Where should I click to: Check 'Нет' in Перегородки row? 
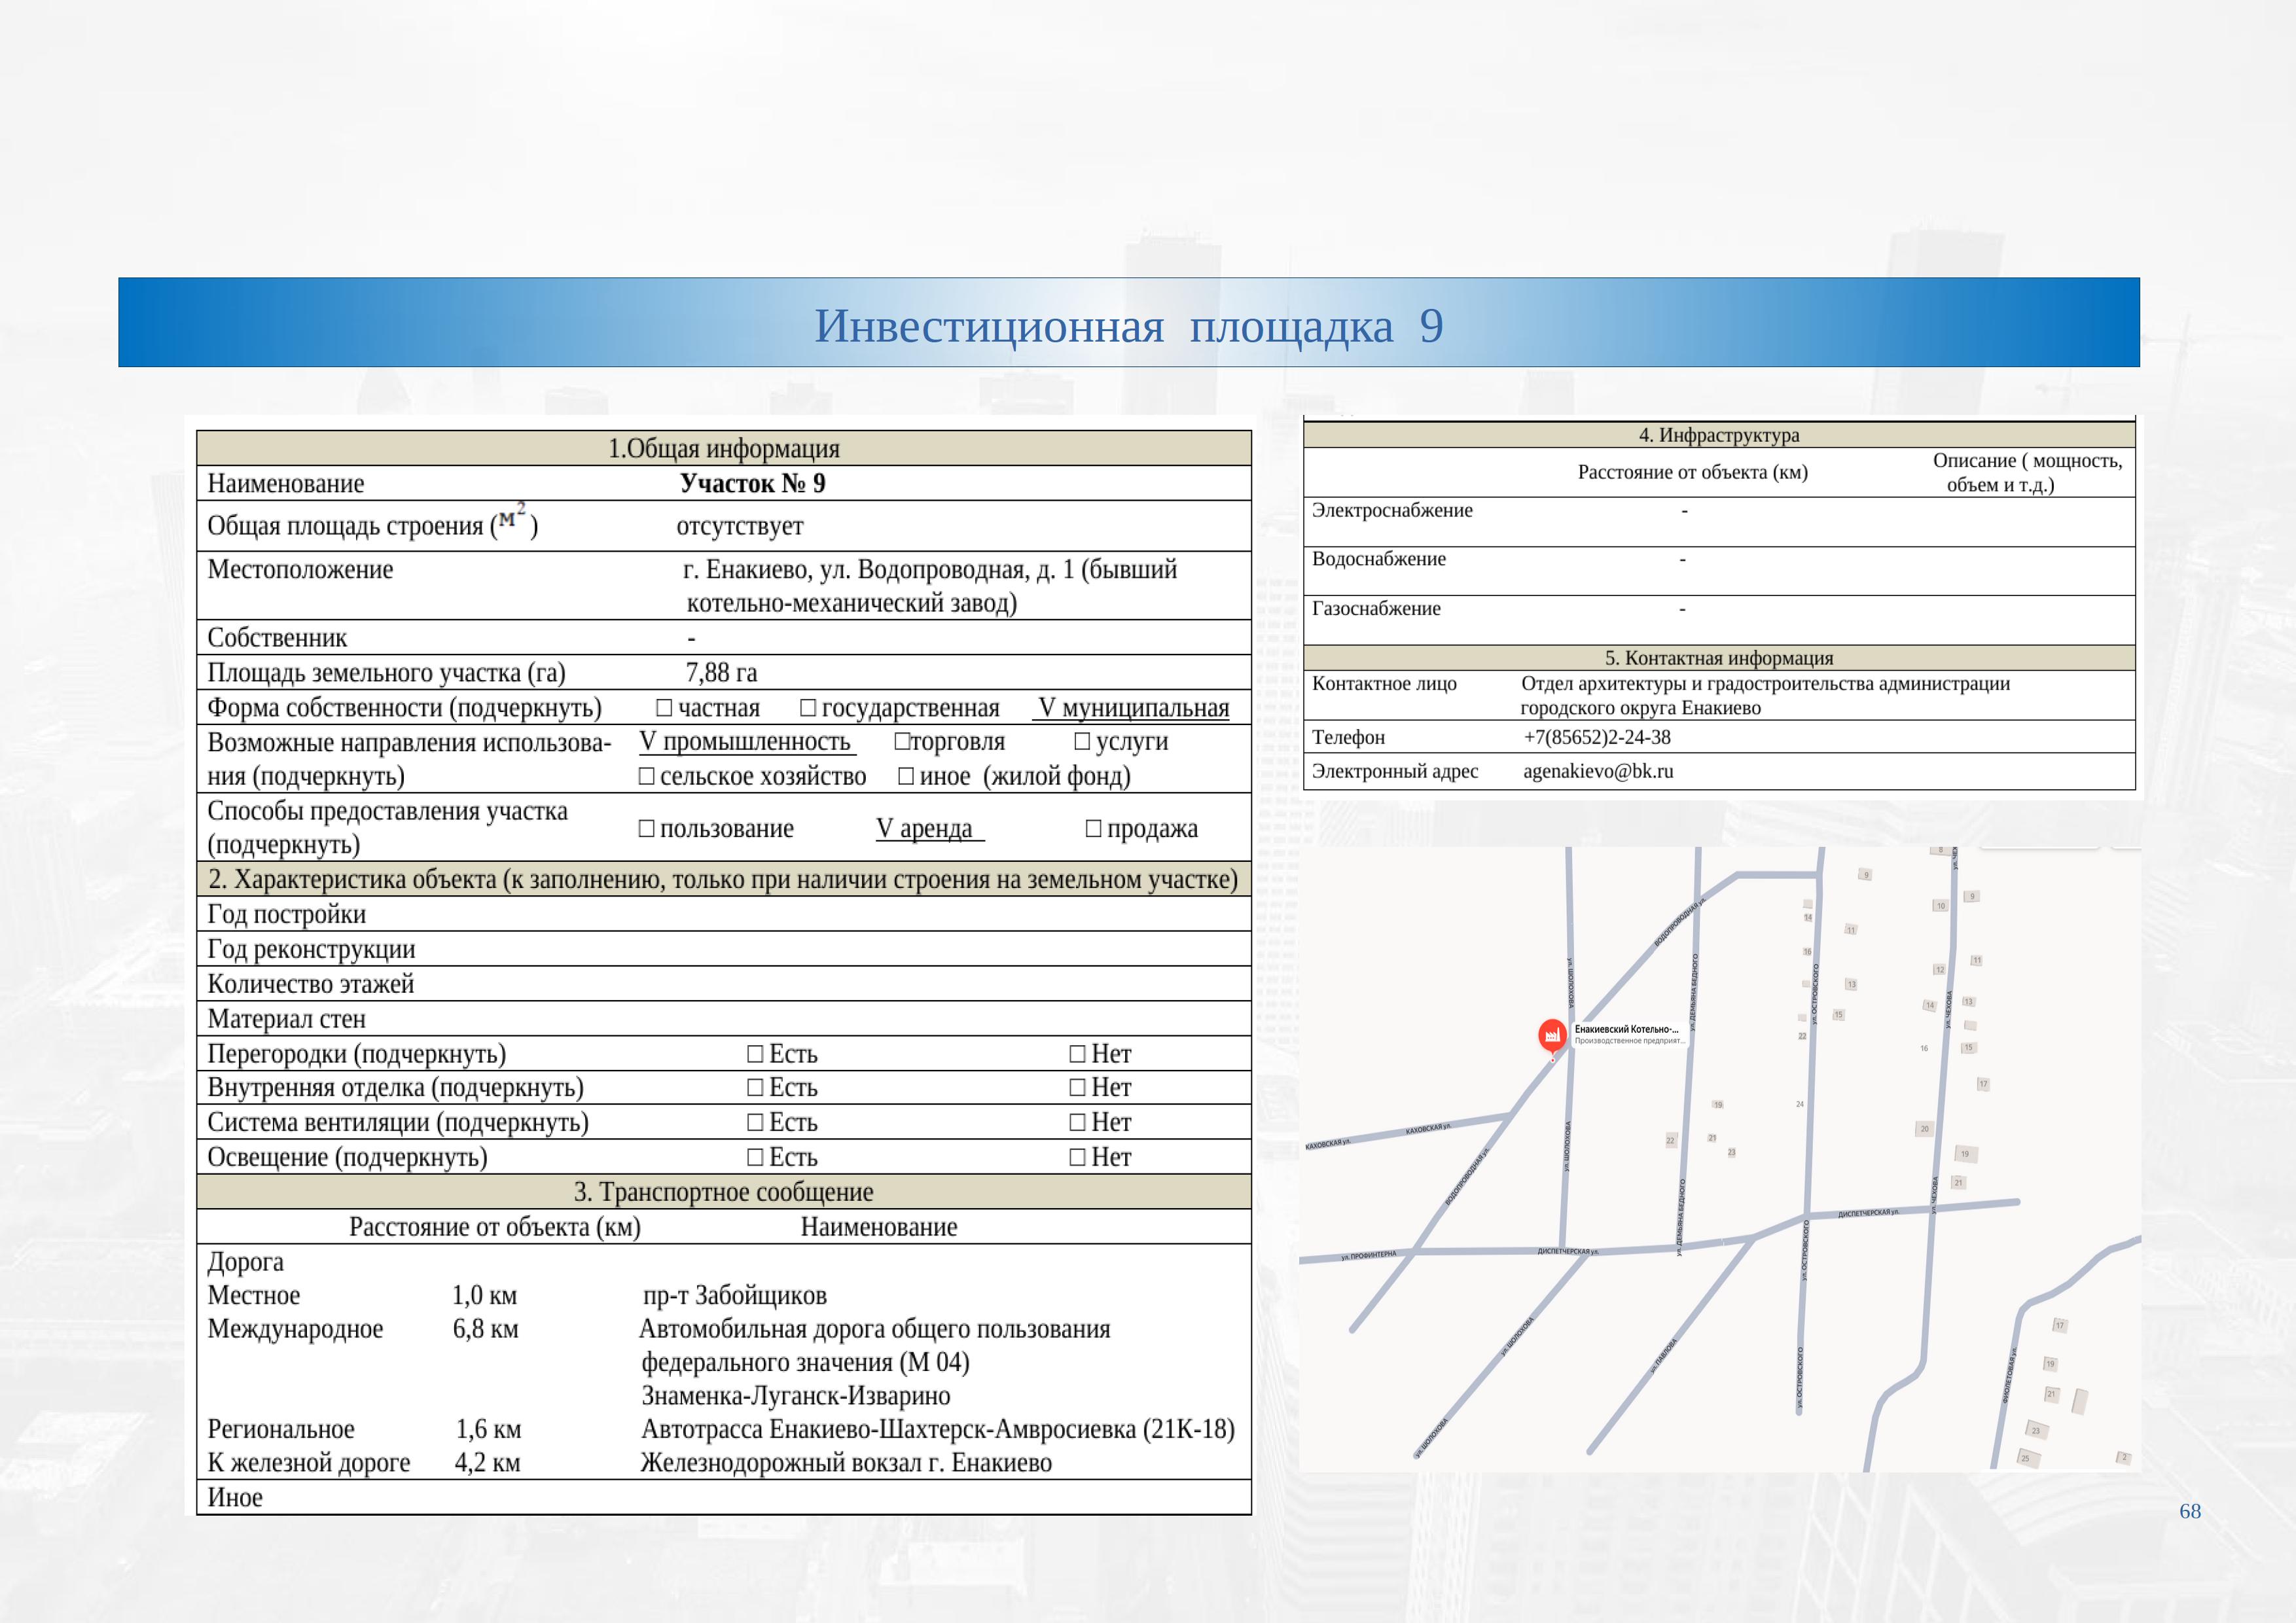pyautogui.click(x=1078, y=1054)
